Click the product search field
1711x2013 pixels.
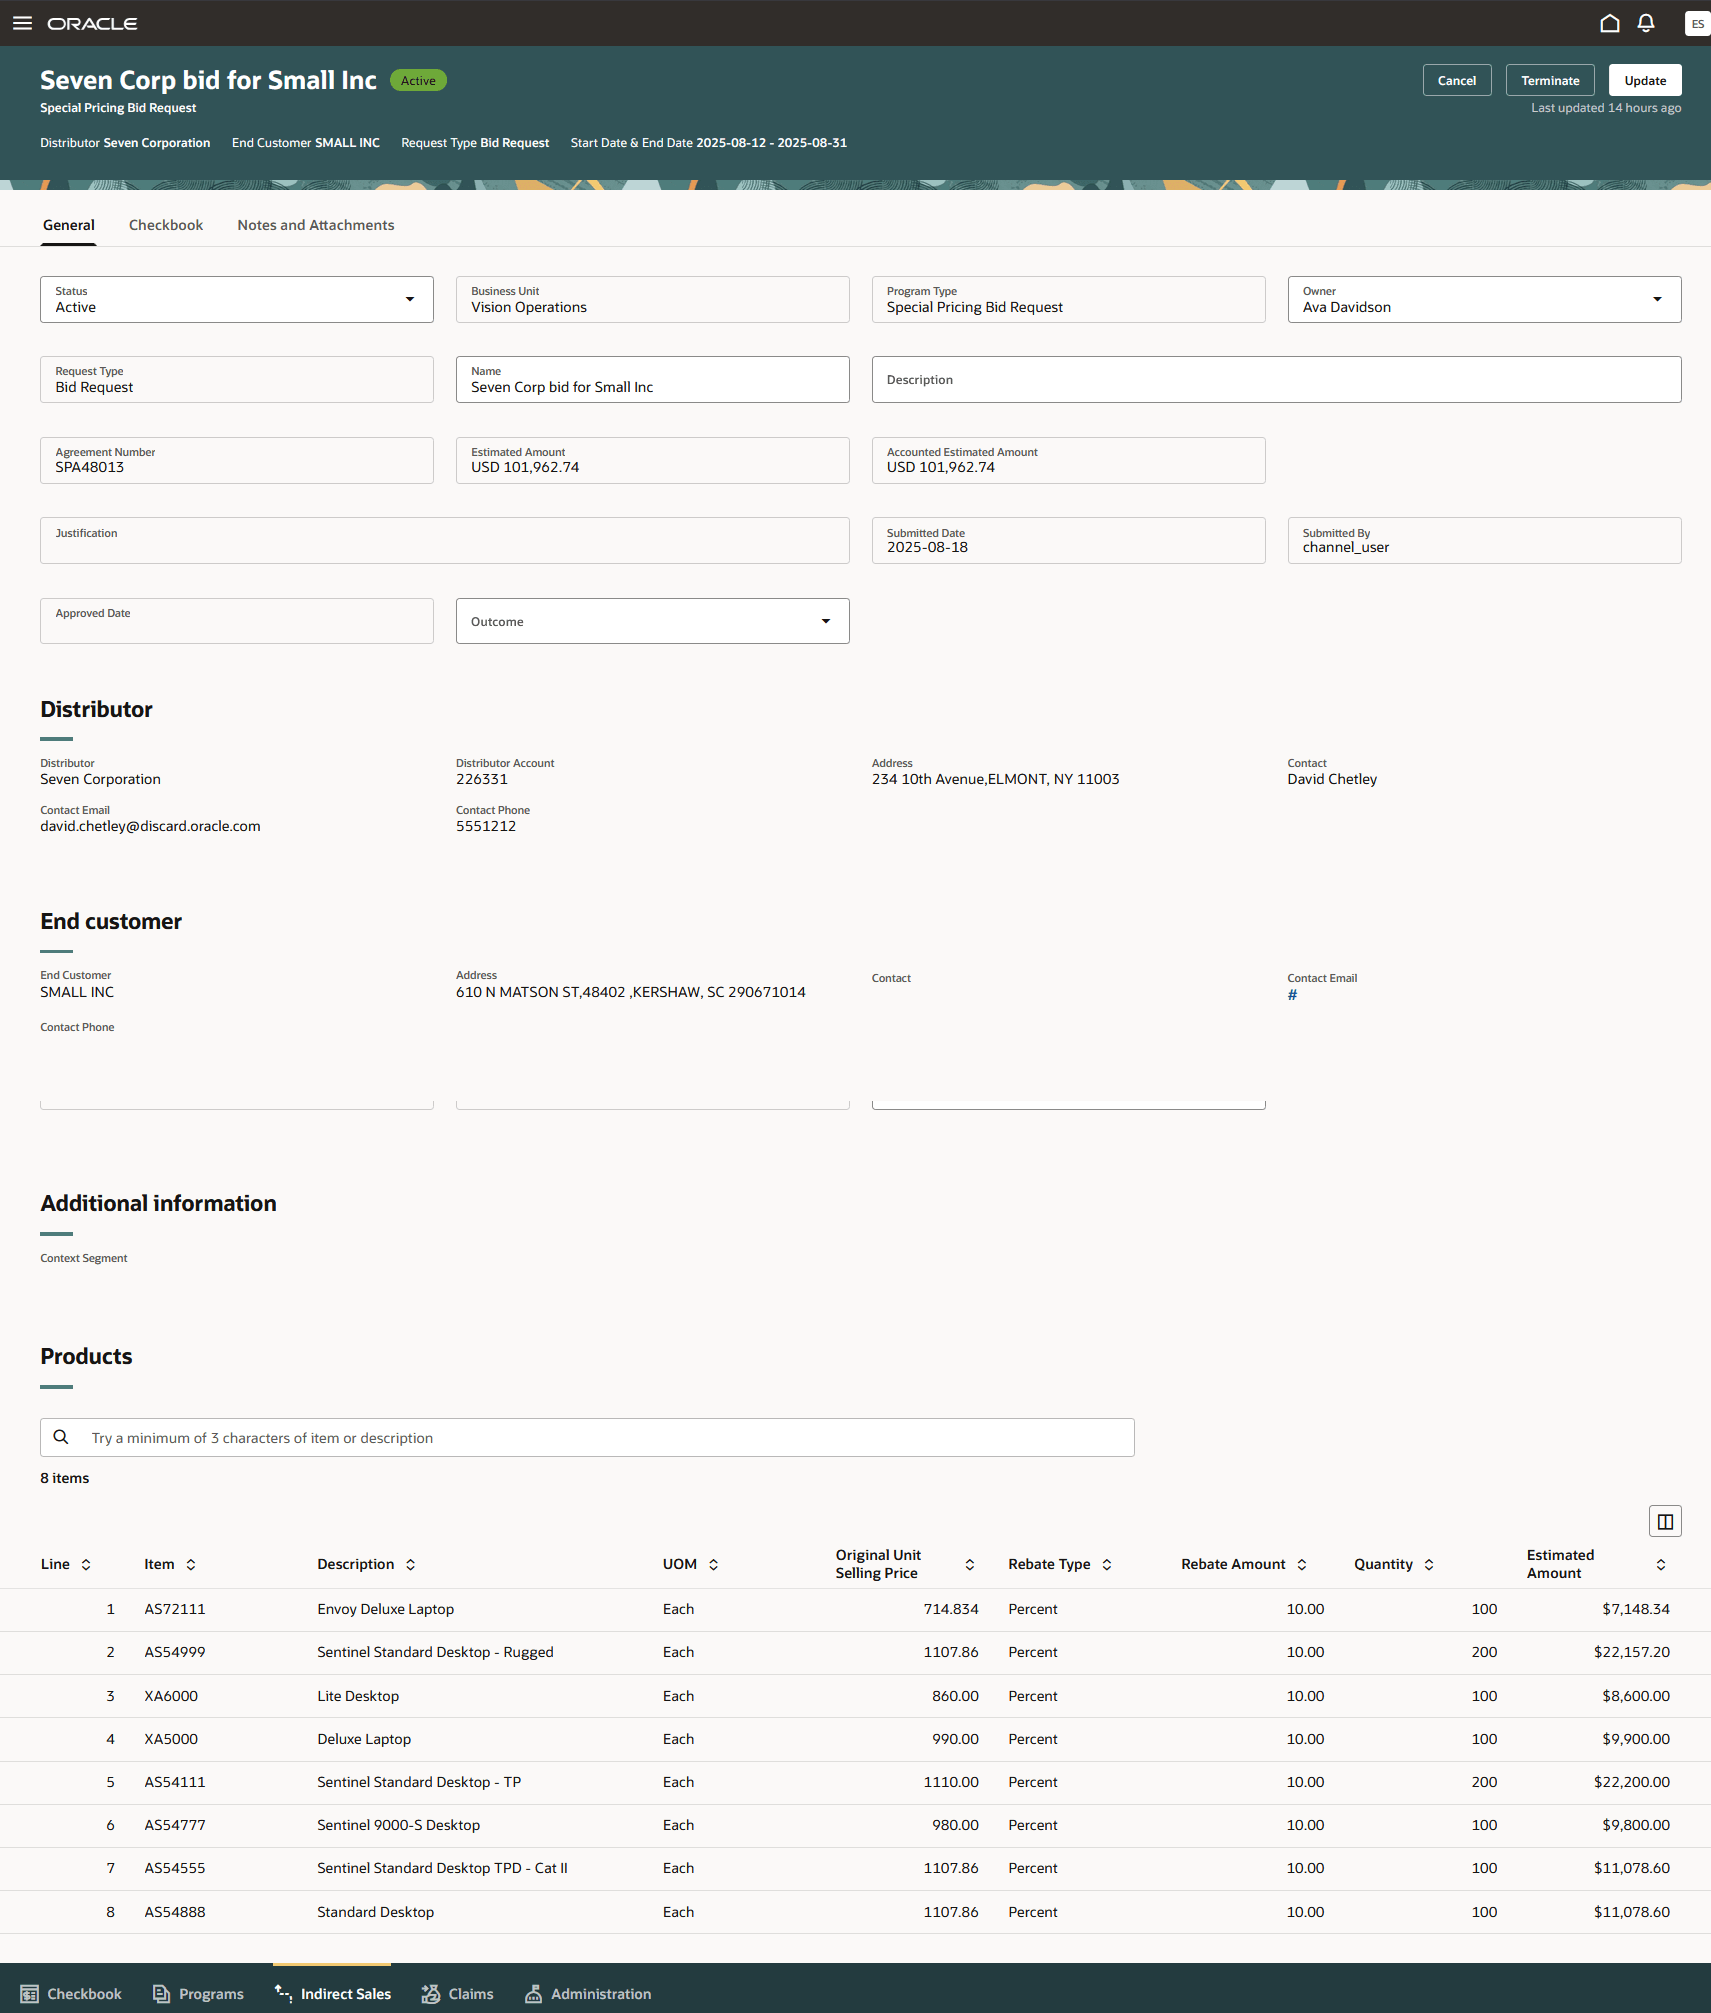click(587, 1437)
